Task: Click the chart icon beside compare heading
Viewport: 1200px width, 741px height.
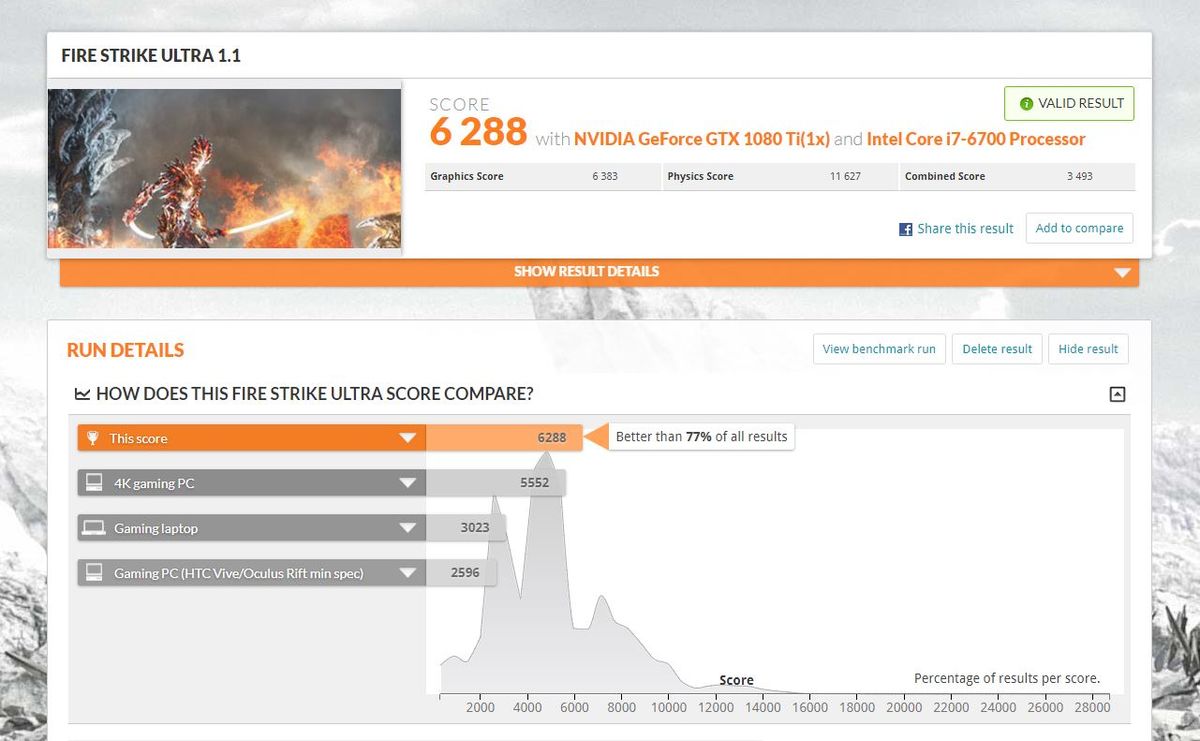Action: (83, 394)
